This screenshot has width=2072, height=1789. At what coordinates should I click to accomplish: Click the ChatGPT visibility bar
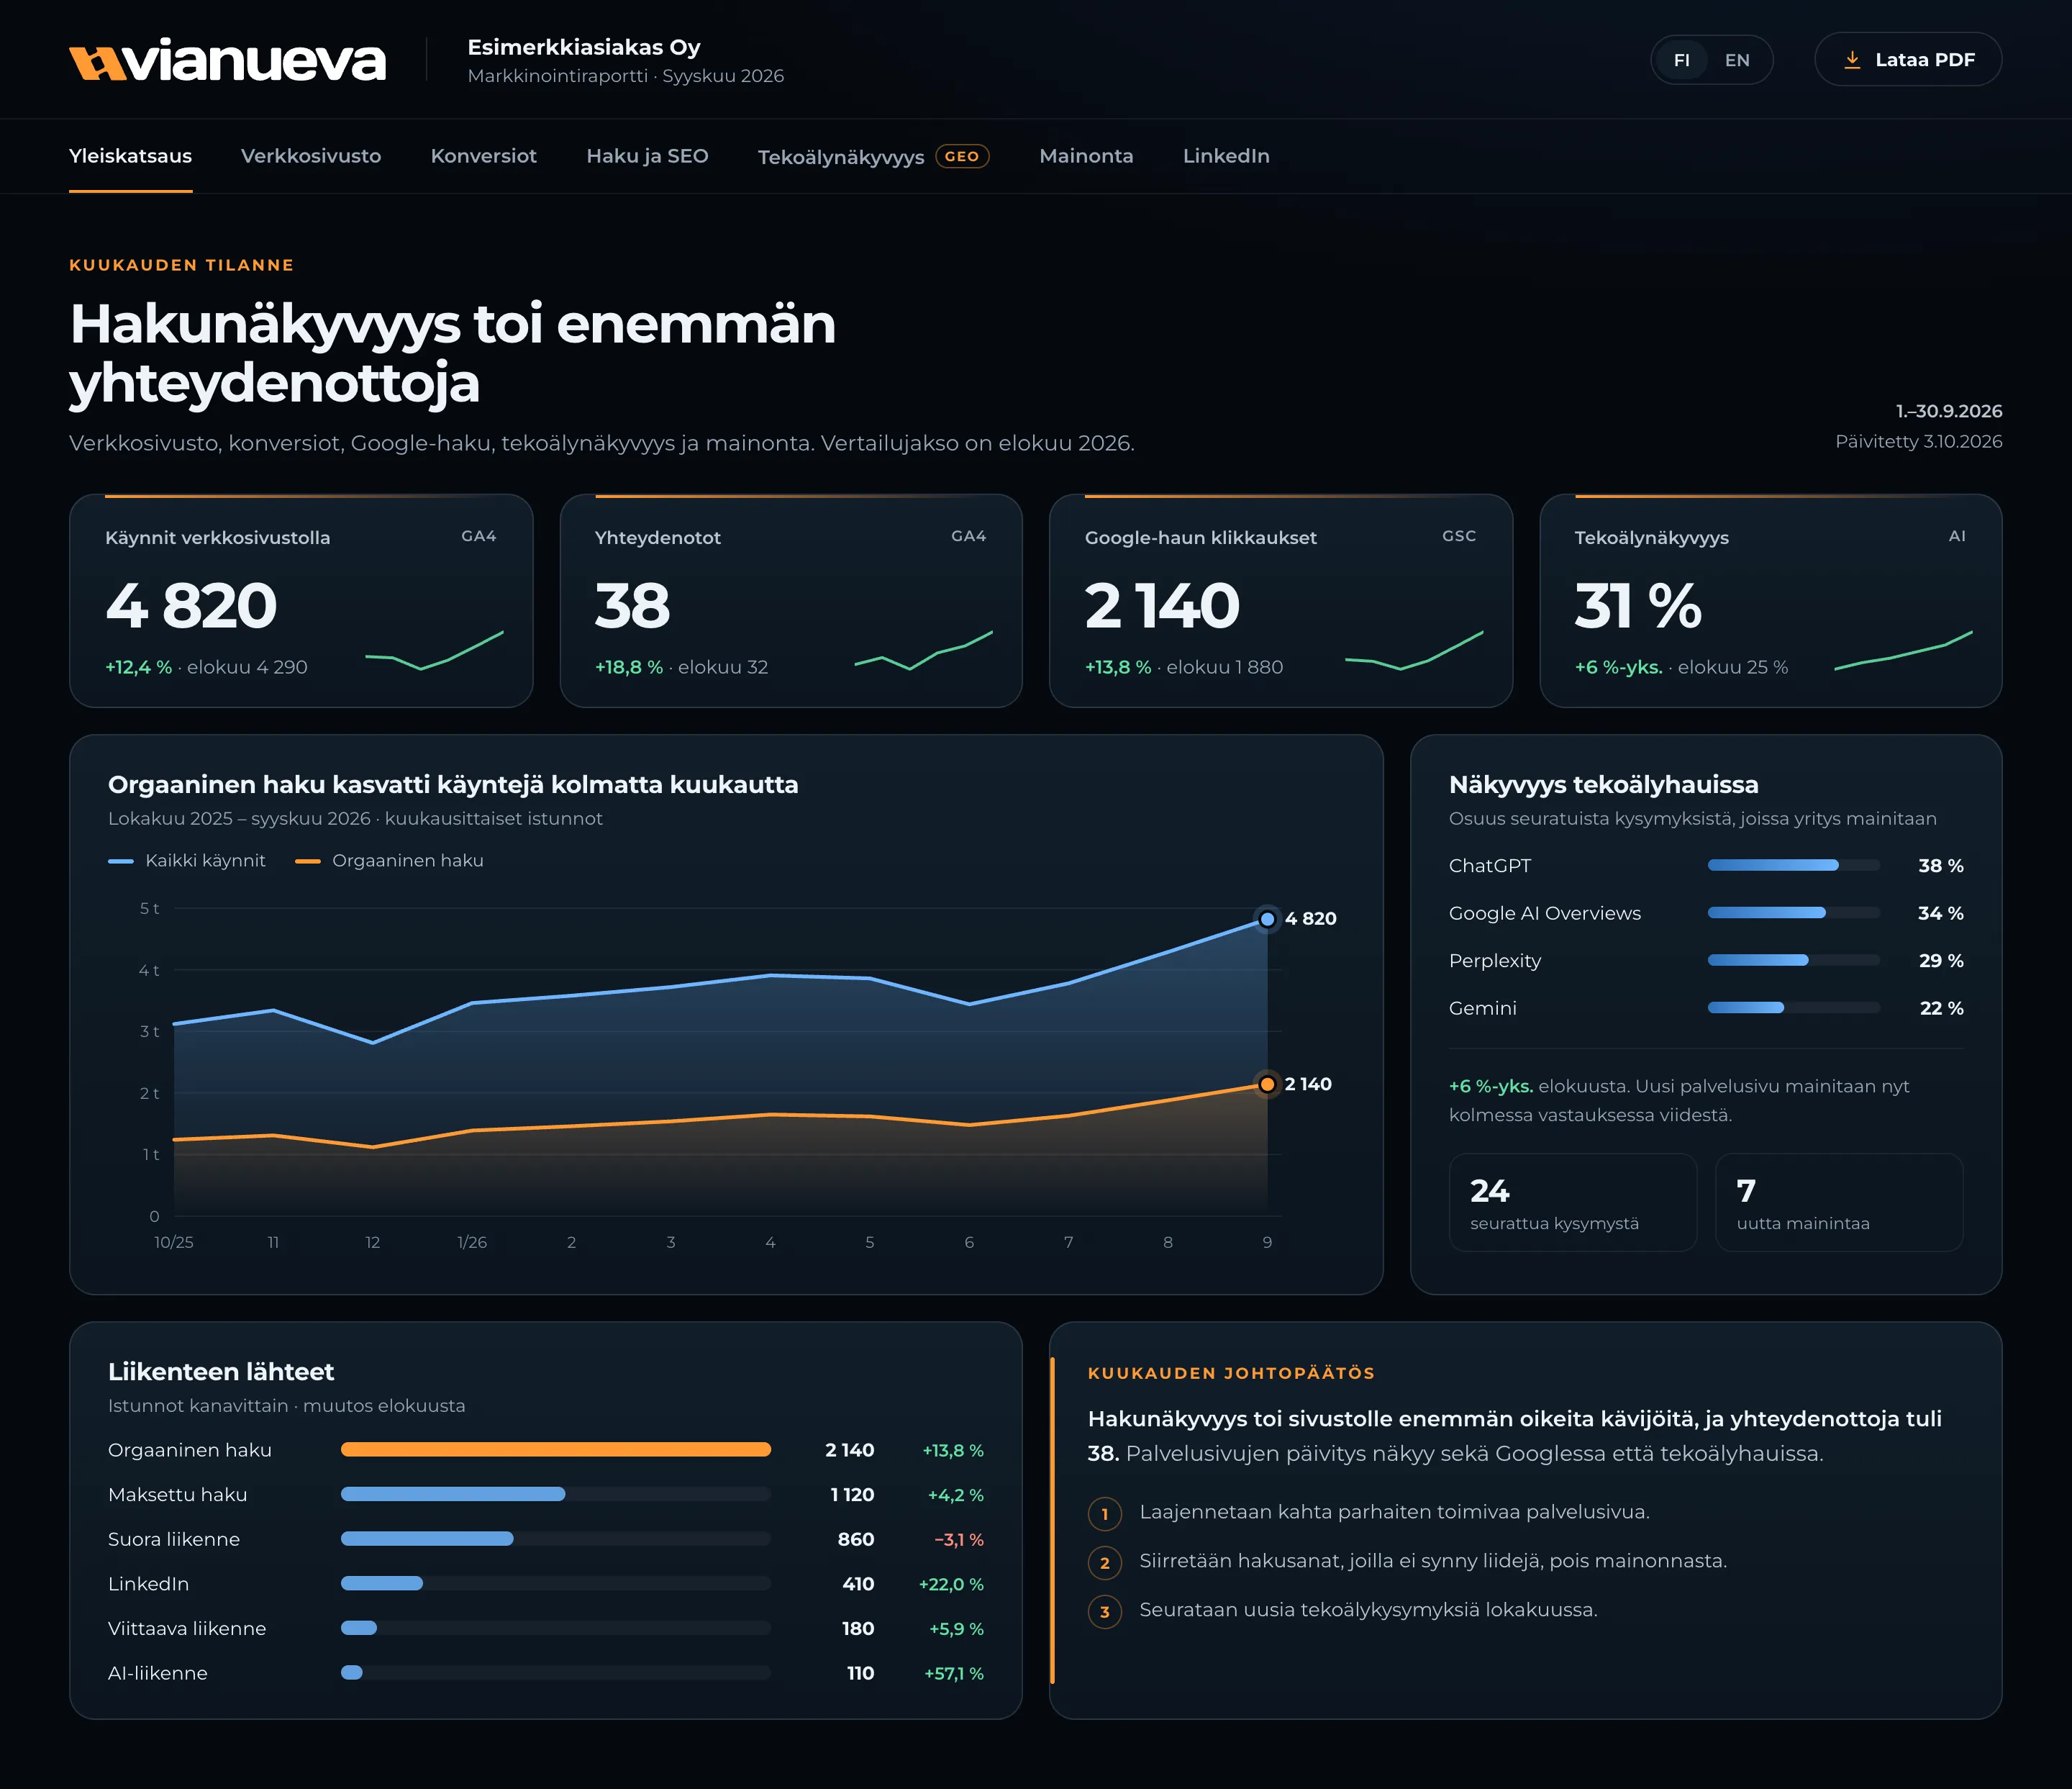click(1794, 865)
